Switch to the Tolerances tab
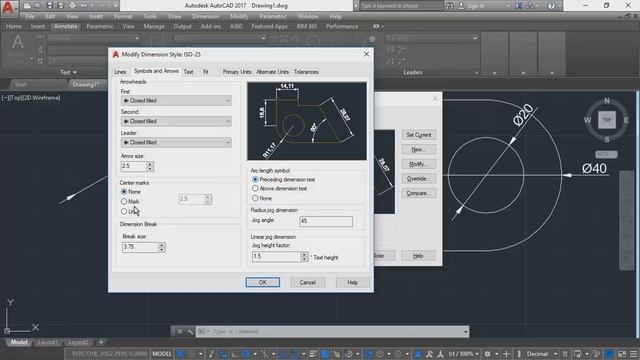Screen dimensions: 640x360 (306, 72)
